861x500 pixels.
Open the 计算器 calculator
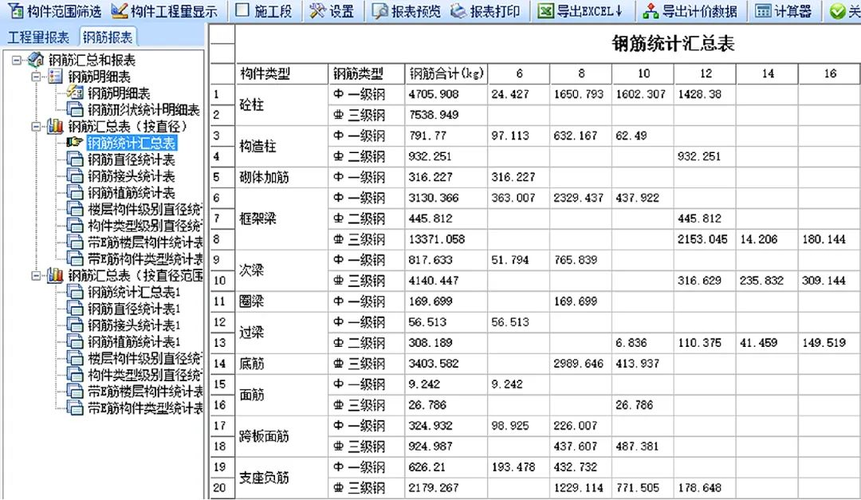[783, 10]
